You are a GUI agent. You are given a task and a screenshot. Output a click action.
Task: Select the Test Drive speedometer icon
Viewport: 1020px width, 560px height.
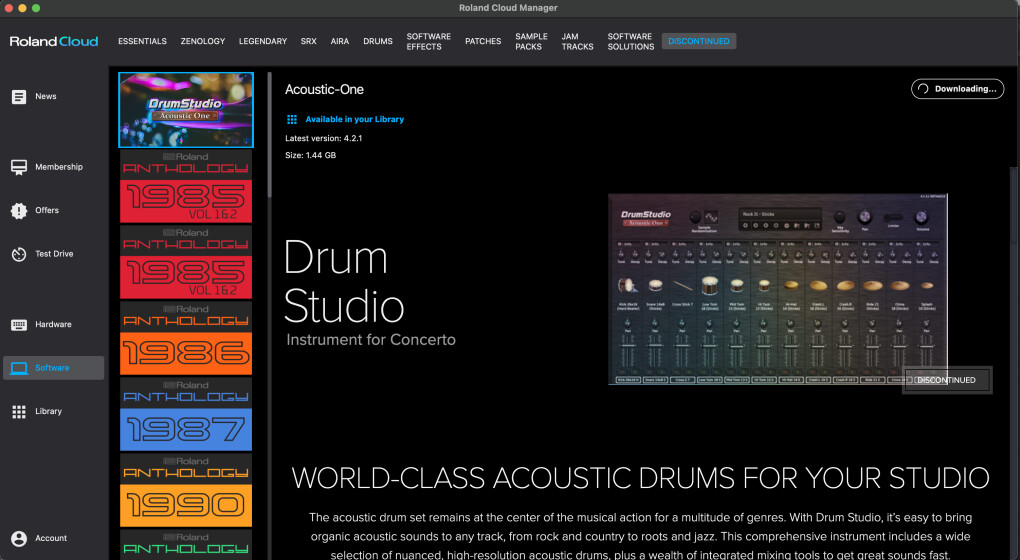(19, 254)
